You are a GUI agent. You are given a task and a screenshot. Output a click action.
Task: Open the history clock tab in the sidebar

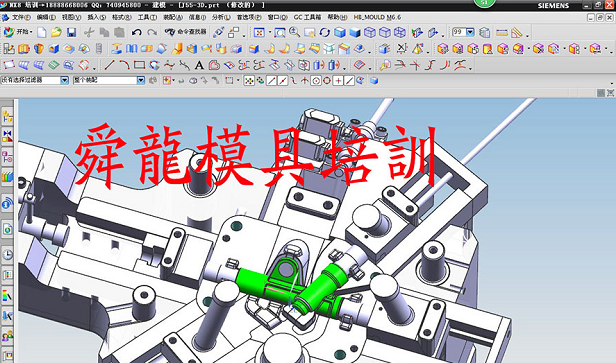(x=7, y=255)
